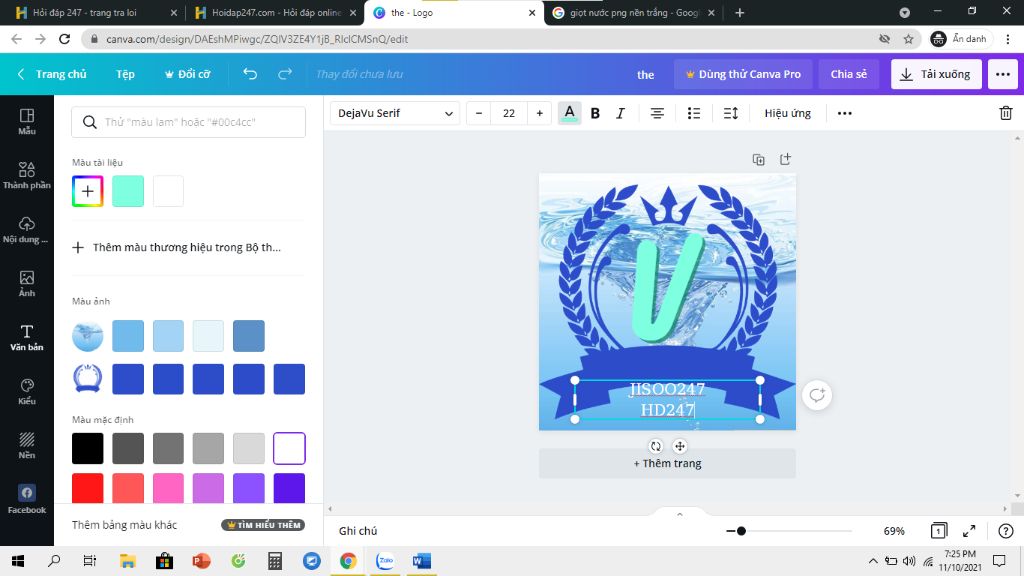Open Word from the taskbar
The width and height of the screenshot is (1024, 576).
[x=422, y=561]
